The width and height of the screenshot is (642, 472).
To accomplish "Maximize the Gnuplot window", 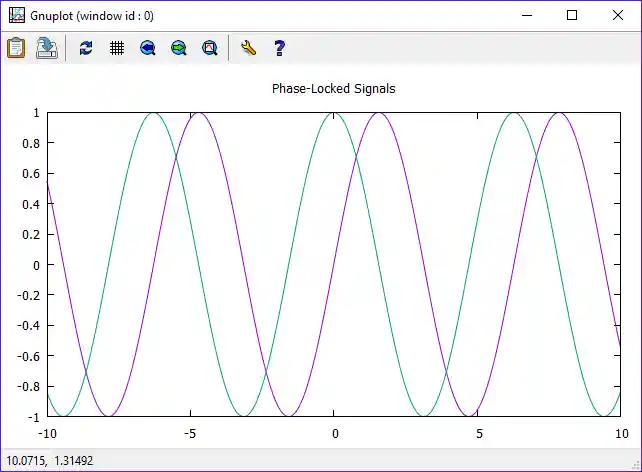I will (572, 15).
